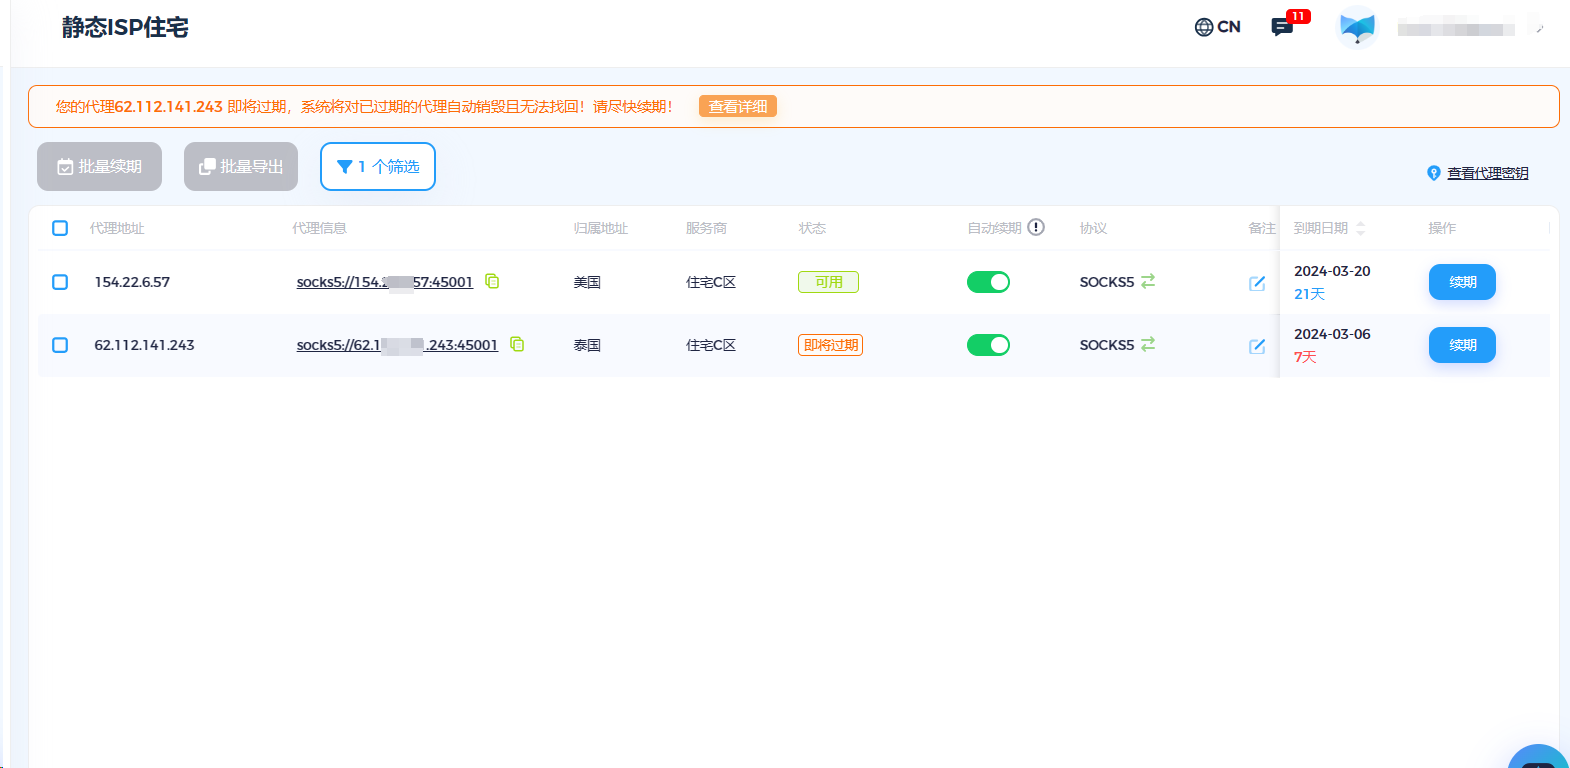The height and width of the screenshot is (768, 1570).
Task: Click the 归属地址 column header
Action: pyautogui.click(x=600, y=228)
